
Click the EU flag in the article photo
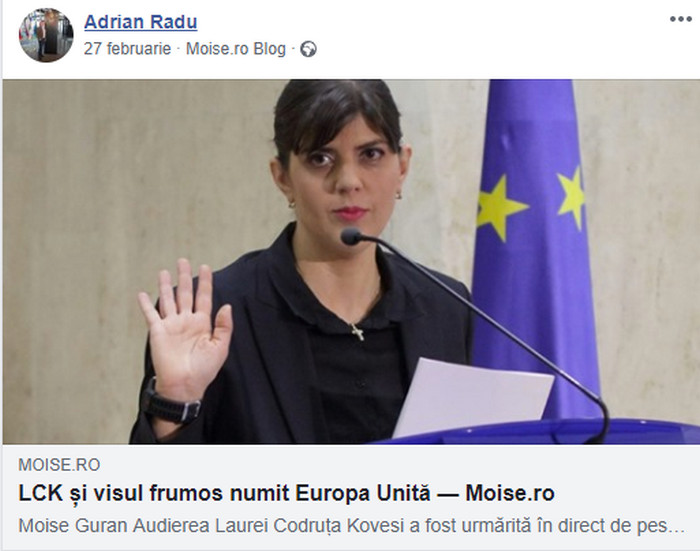pos(535,250)
